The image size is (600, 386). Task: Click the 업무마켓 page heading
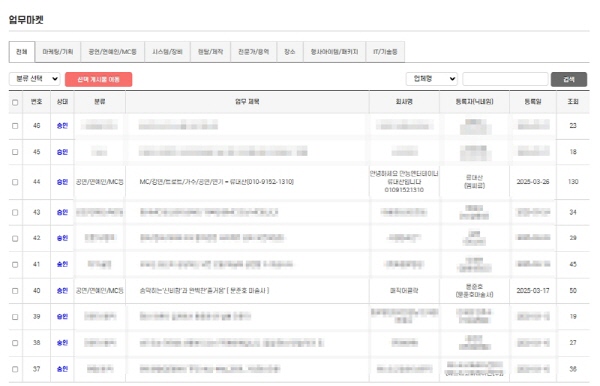pyautogui.click(x=26, y=20)
